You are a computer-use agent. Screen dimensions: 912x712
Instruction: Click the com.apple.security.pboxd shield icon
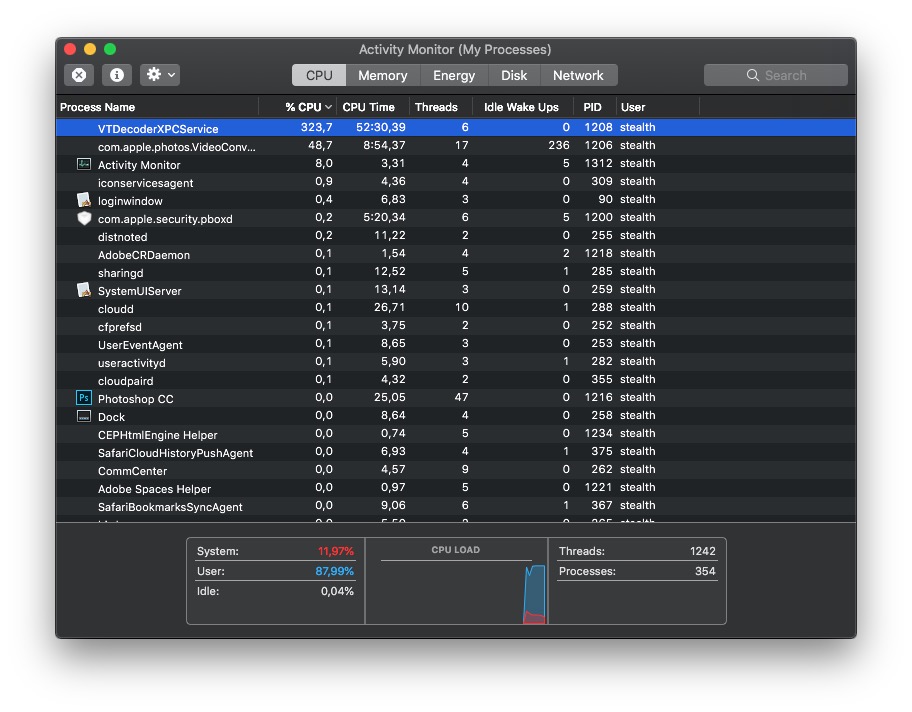[84, 218]
